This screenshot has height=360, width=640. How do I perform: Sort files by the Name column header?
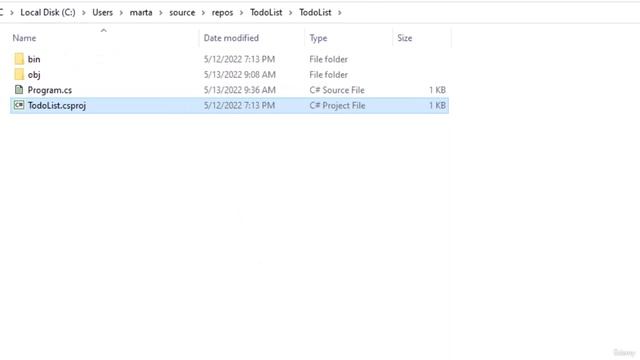(24, 38)
